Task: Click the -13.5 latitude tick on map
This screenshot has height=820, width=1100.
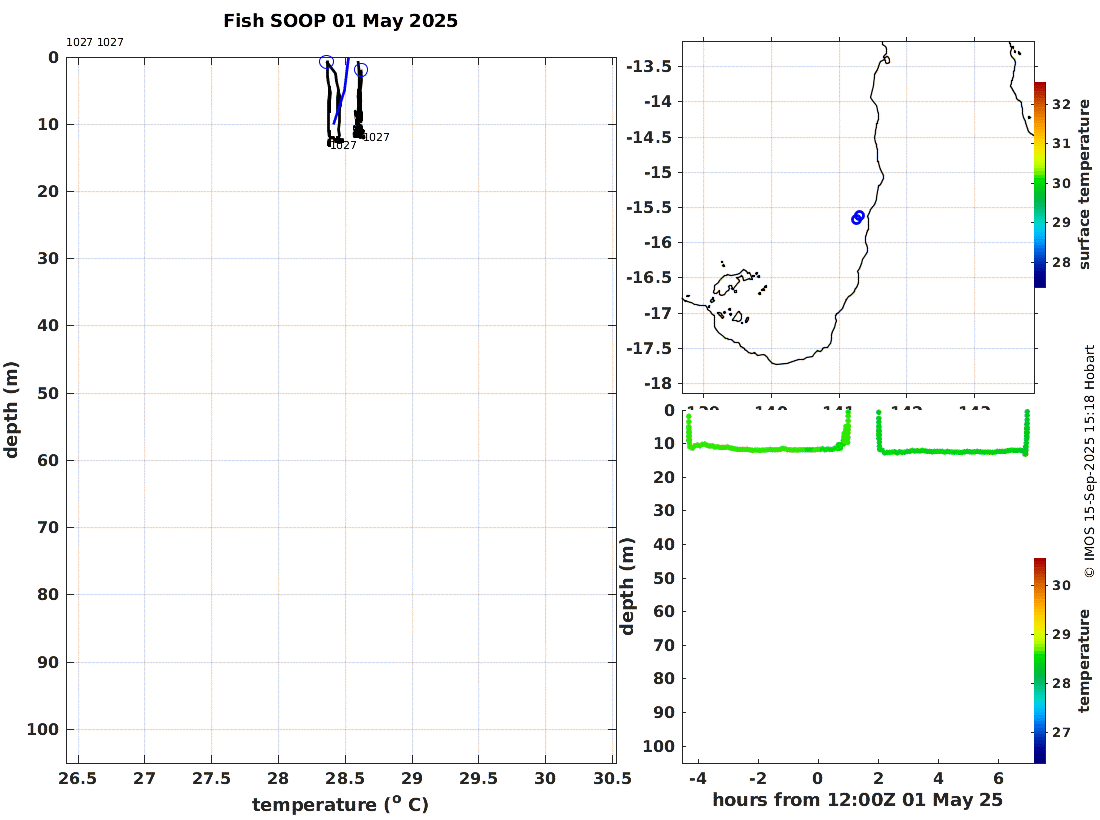Action: pos(649,67)
